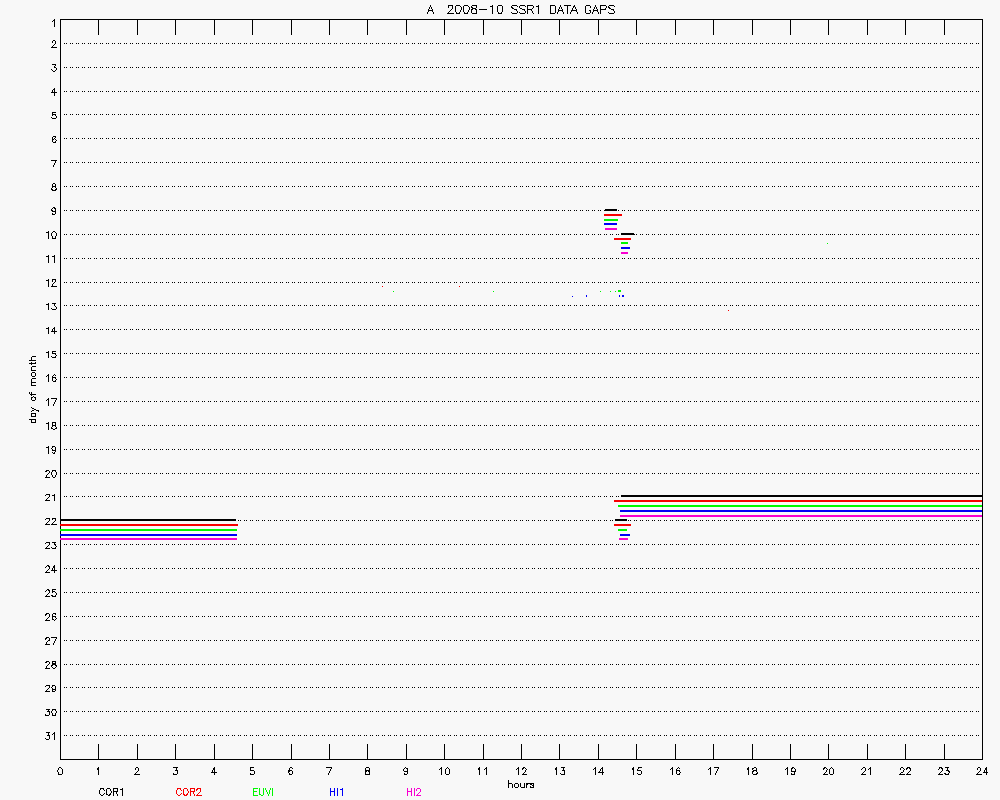
Task: Click the hour 12 x-axis tick label
Action: [521, 771]
